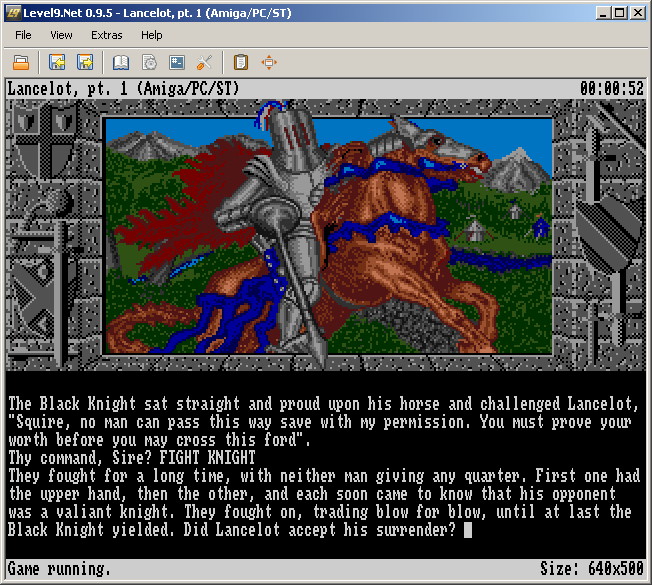Click the Level9.Net title bar app icon
The image size is (652, 585).
coord(13,13)
